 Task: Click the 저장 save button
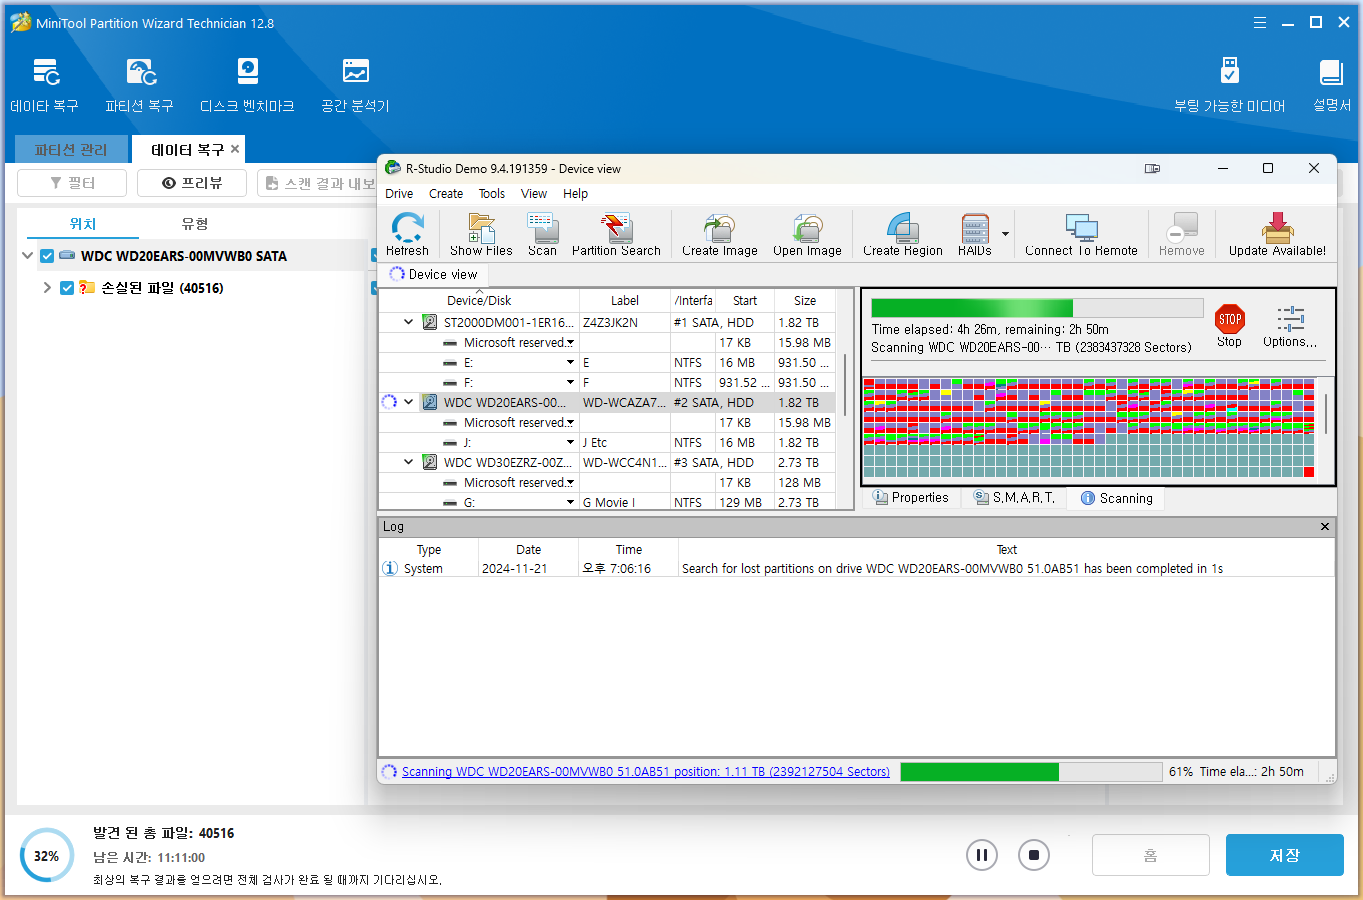pos(1284,855)
